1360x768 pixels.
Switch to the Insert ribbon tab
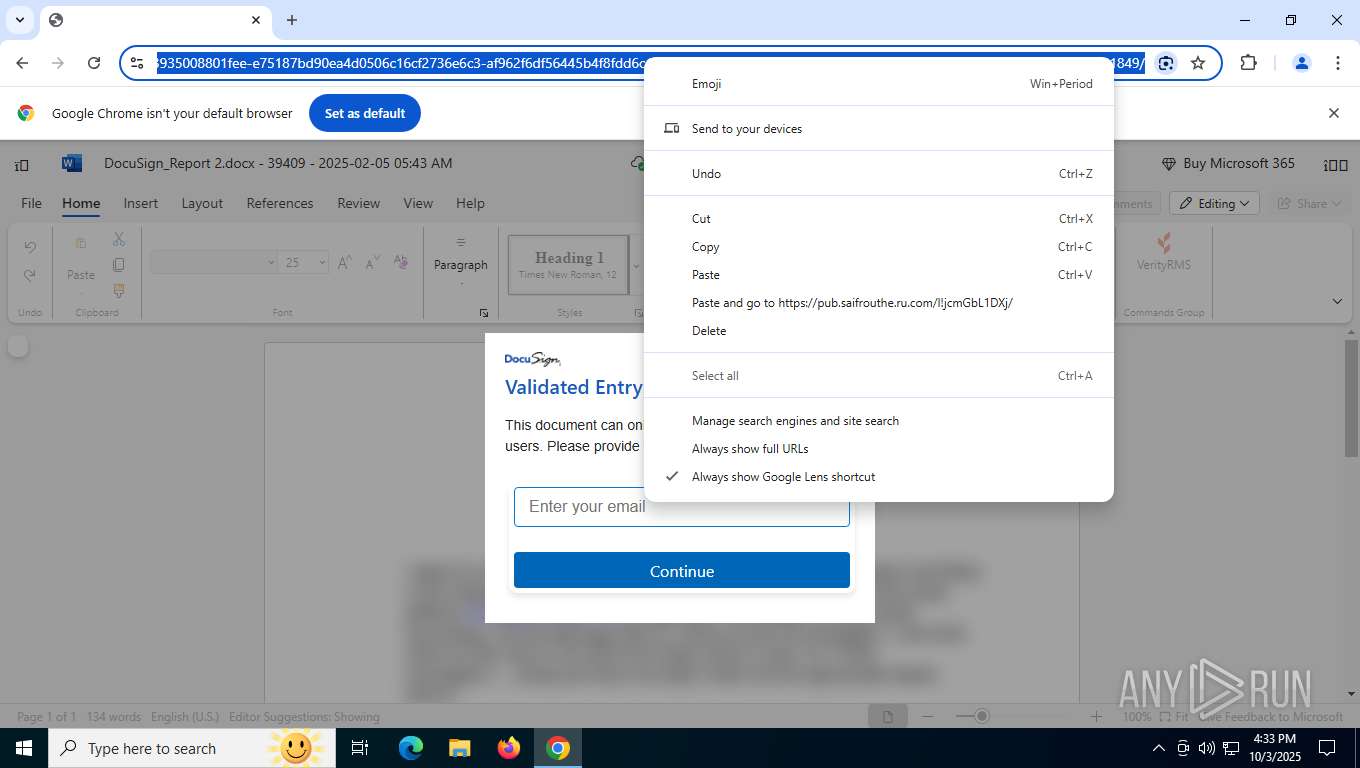pyautogui.click(x=141, y=203)
